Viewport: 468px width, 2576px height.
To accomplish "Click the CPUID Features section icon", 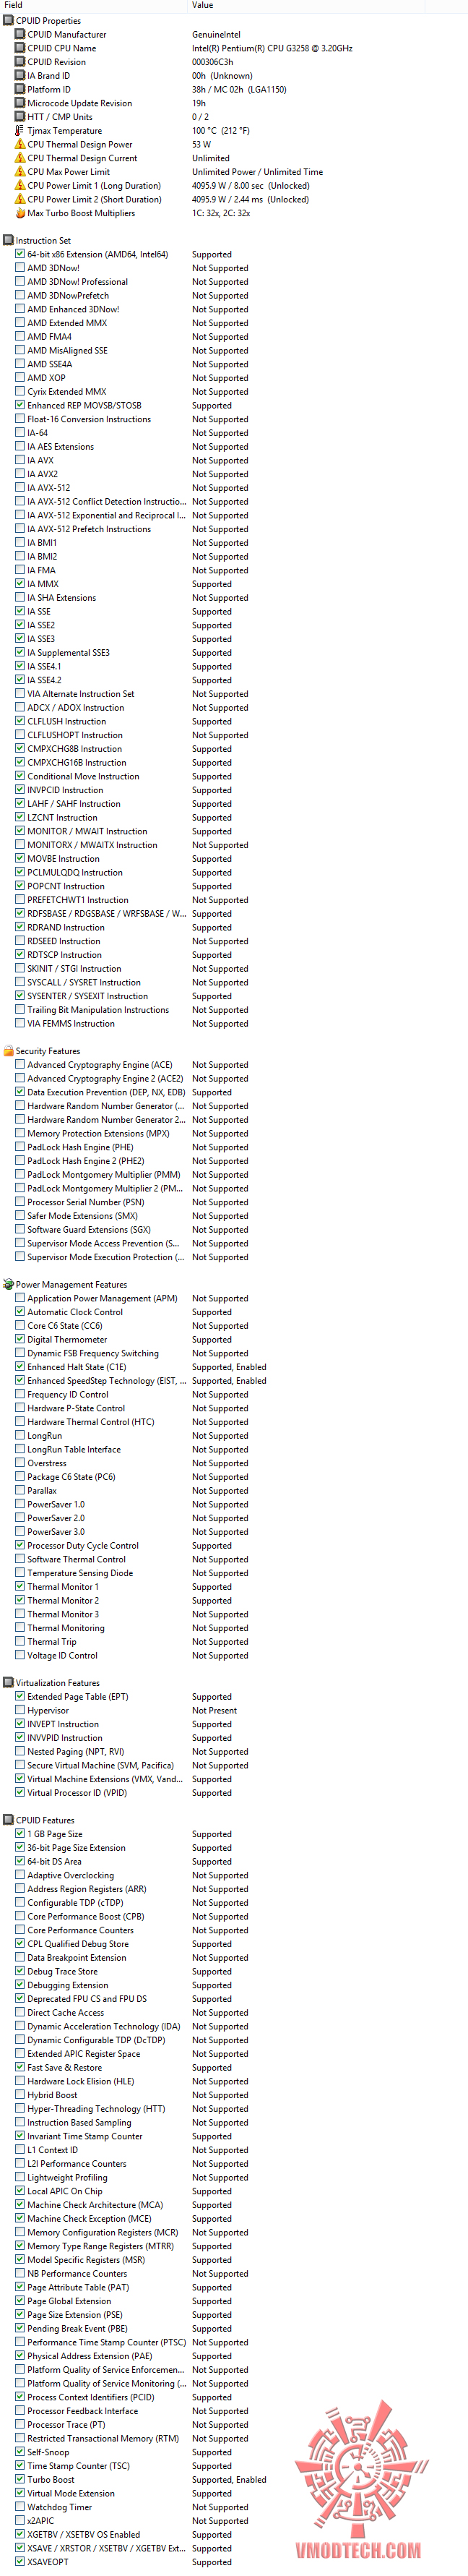I will [x=8, y=1820].
